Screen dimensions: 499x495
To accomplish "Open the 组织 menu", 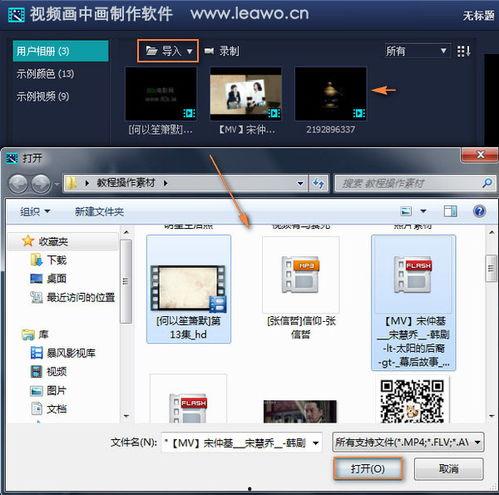I will 35,211.
